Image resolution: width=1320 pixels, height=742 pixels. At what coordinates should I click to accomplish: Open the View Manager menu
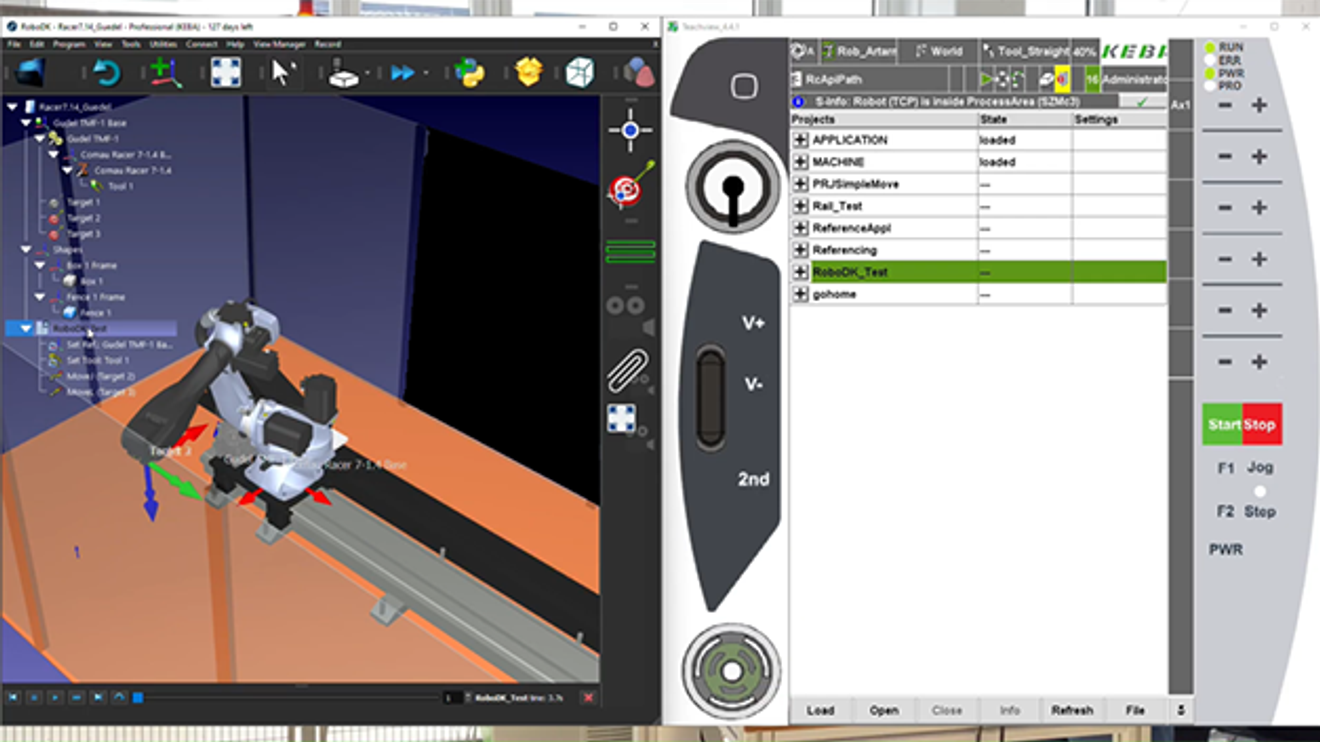[279, 44]
